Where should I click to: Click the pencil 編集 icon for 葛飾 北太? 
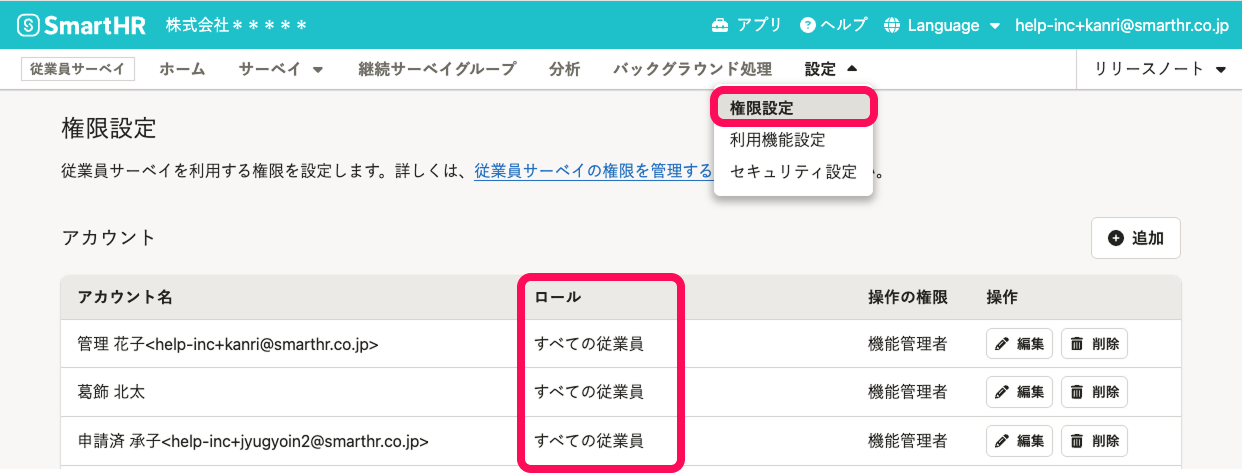[x=1002, y=392]
